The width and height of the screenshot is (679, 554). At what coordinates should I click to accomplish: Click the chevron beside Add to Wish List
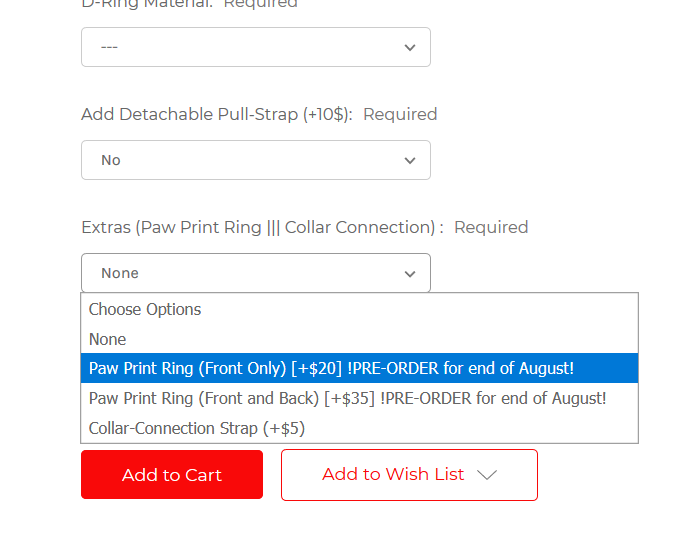[x=487, y=475]
